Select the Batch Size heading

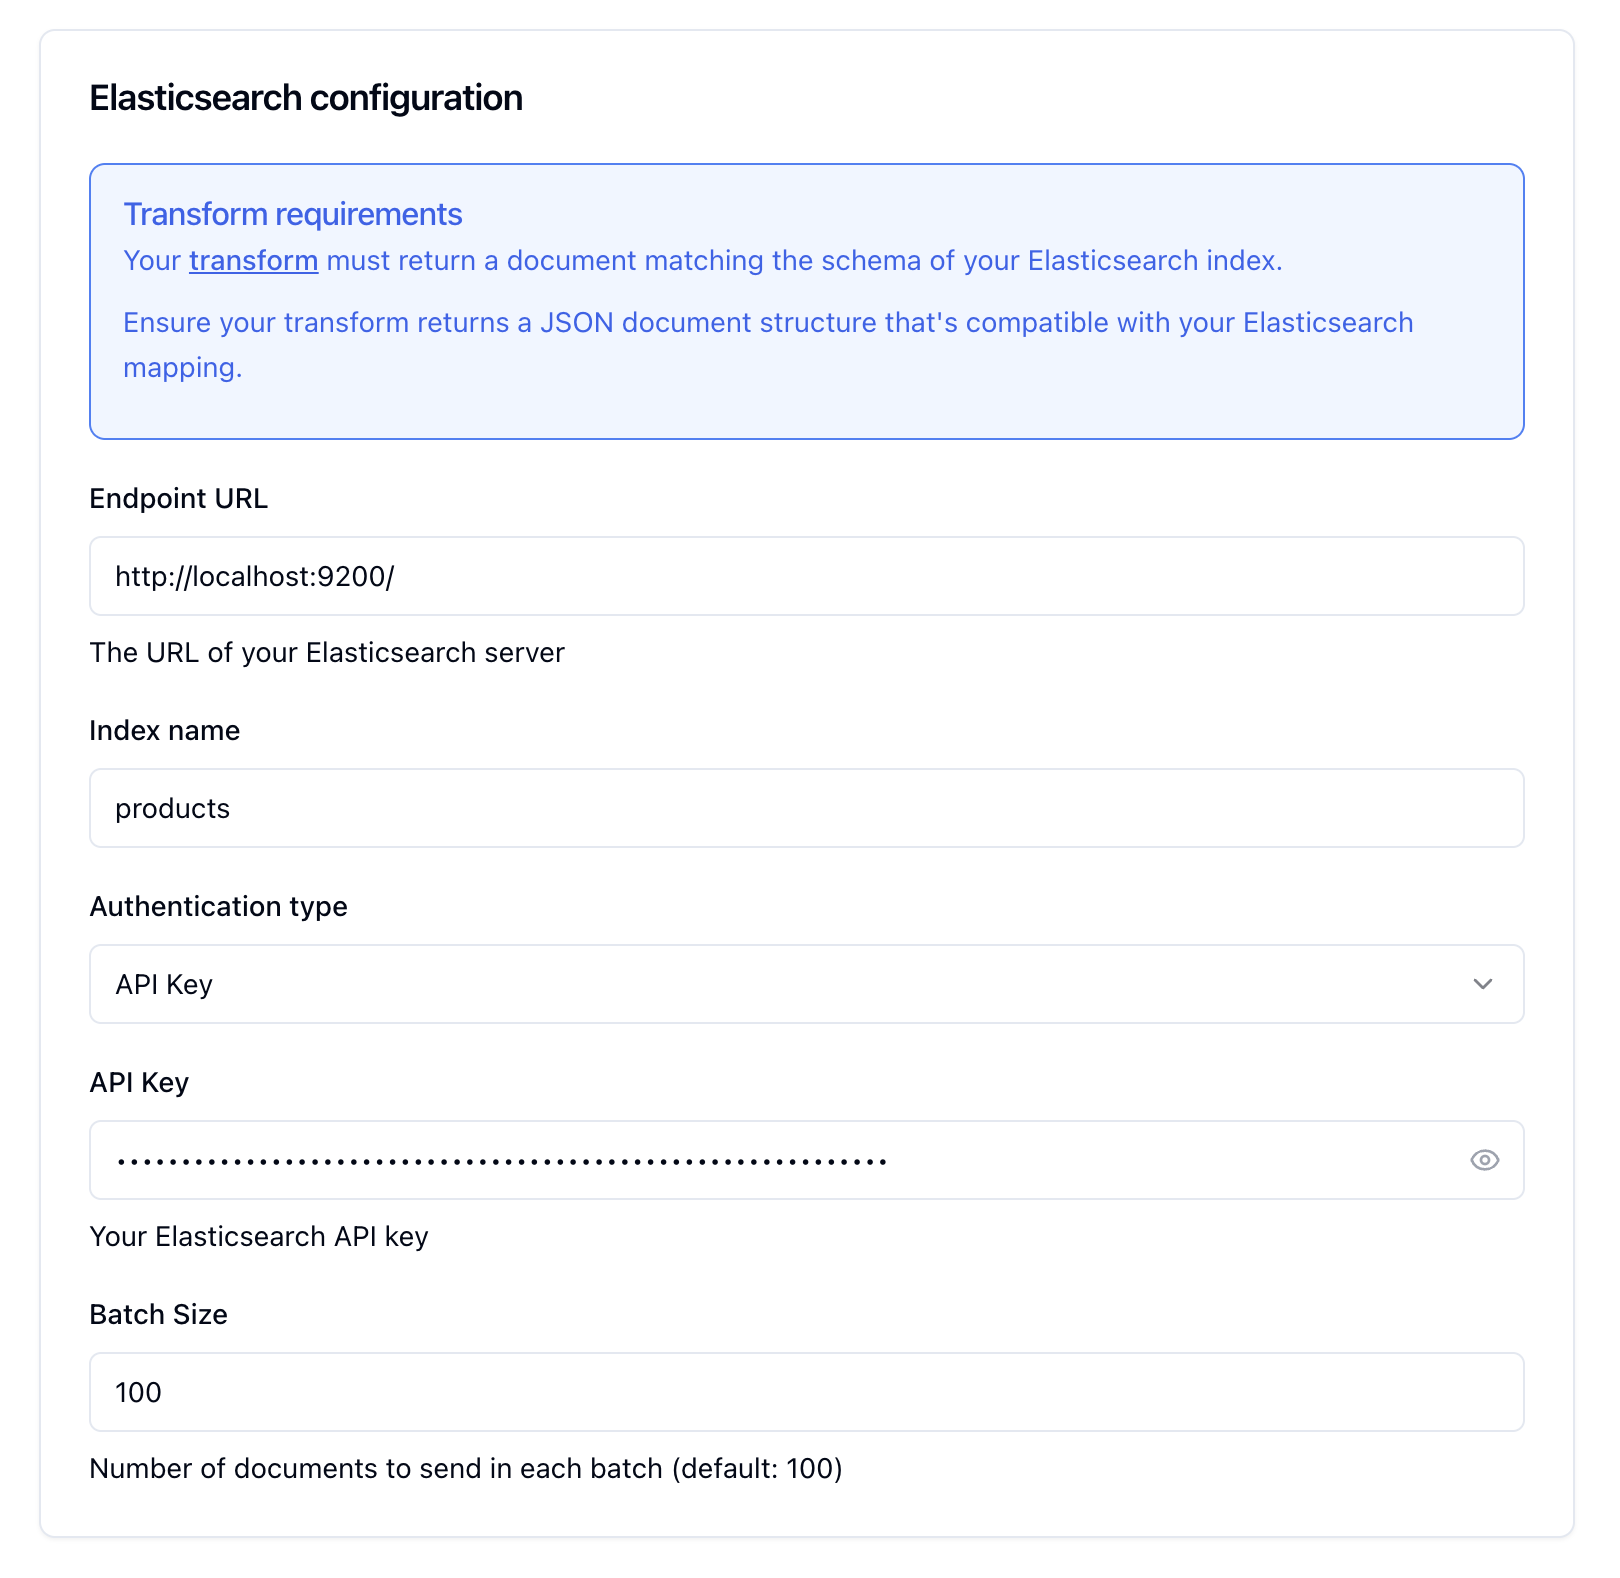click(158, 1315)
